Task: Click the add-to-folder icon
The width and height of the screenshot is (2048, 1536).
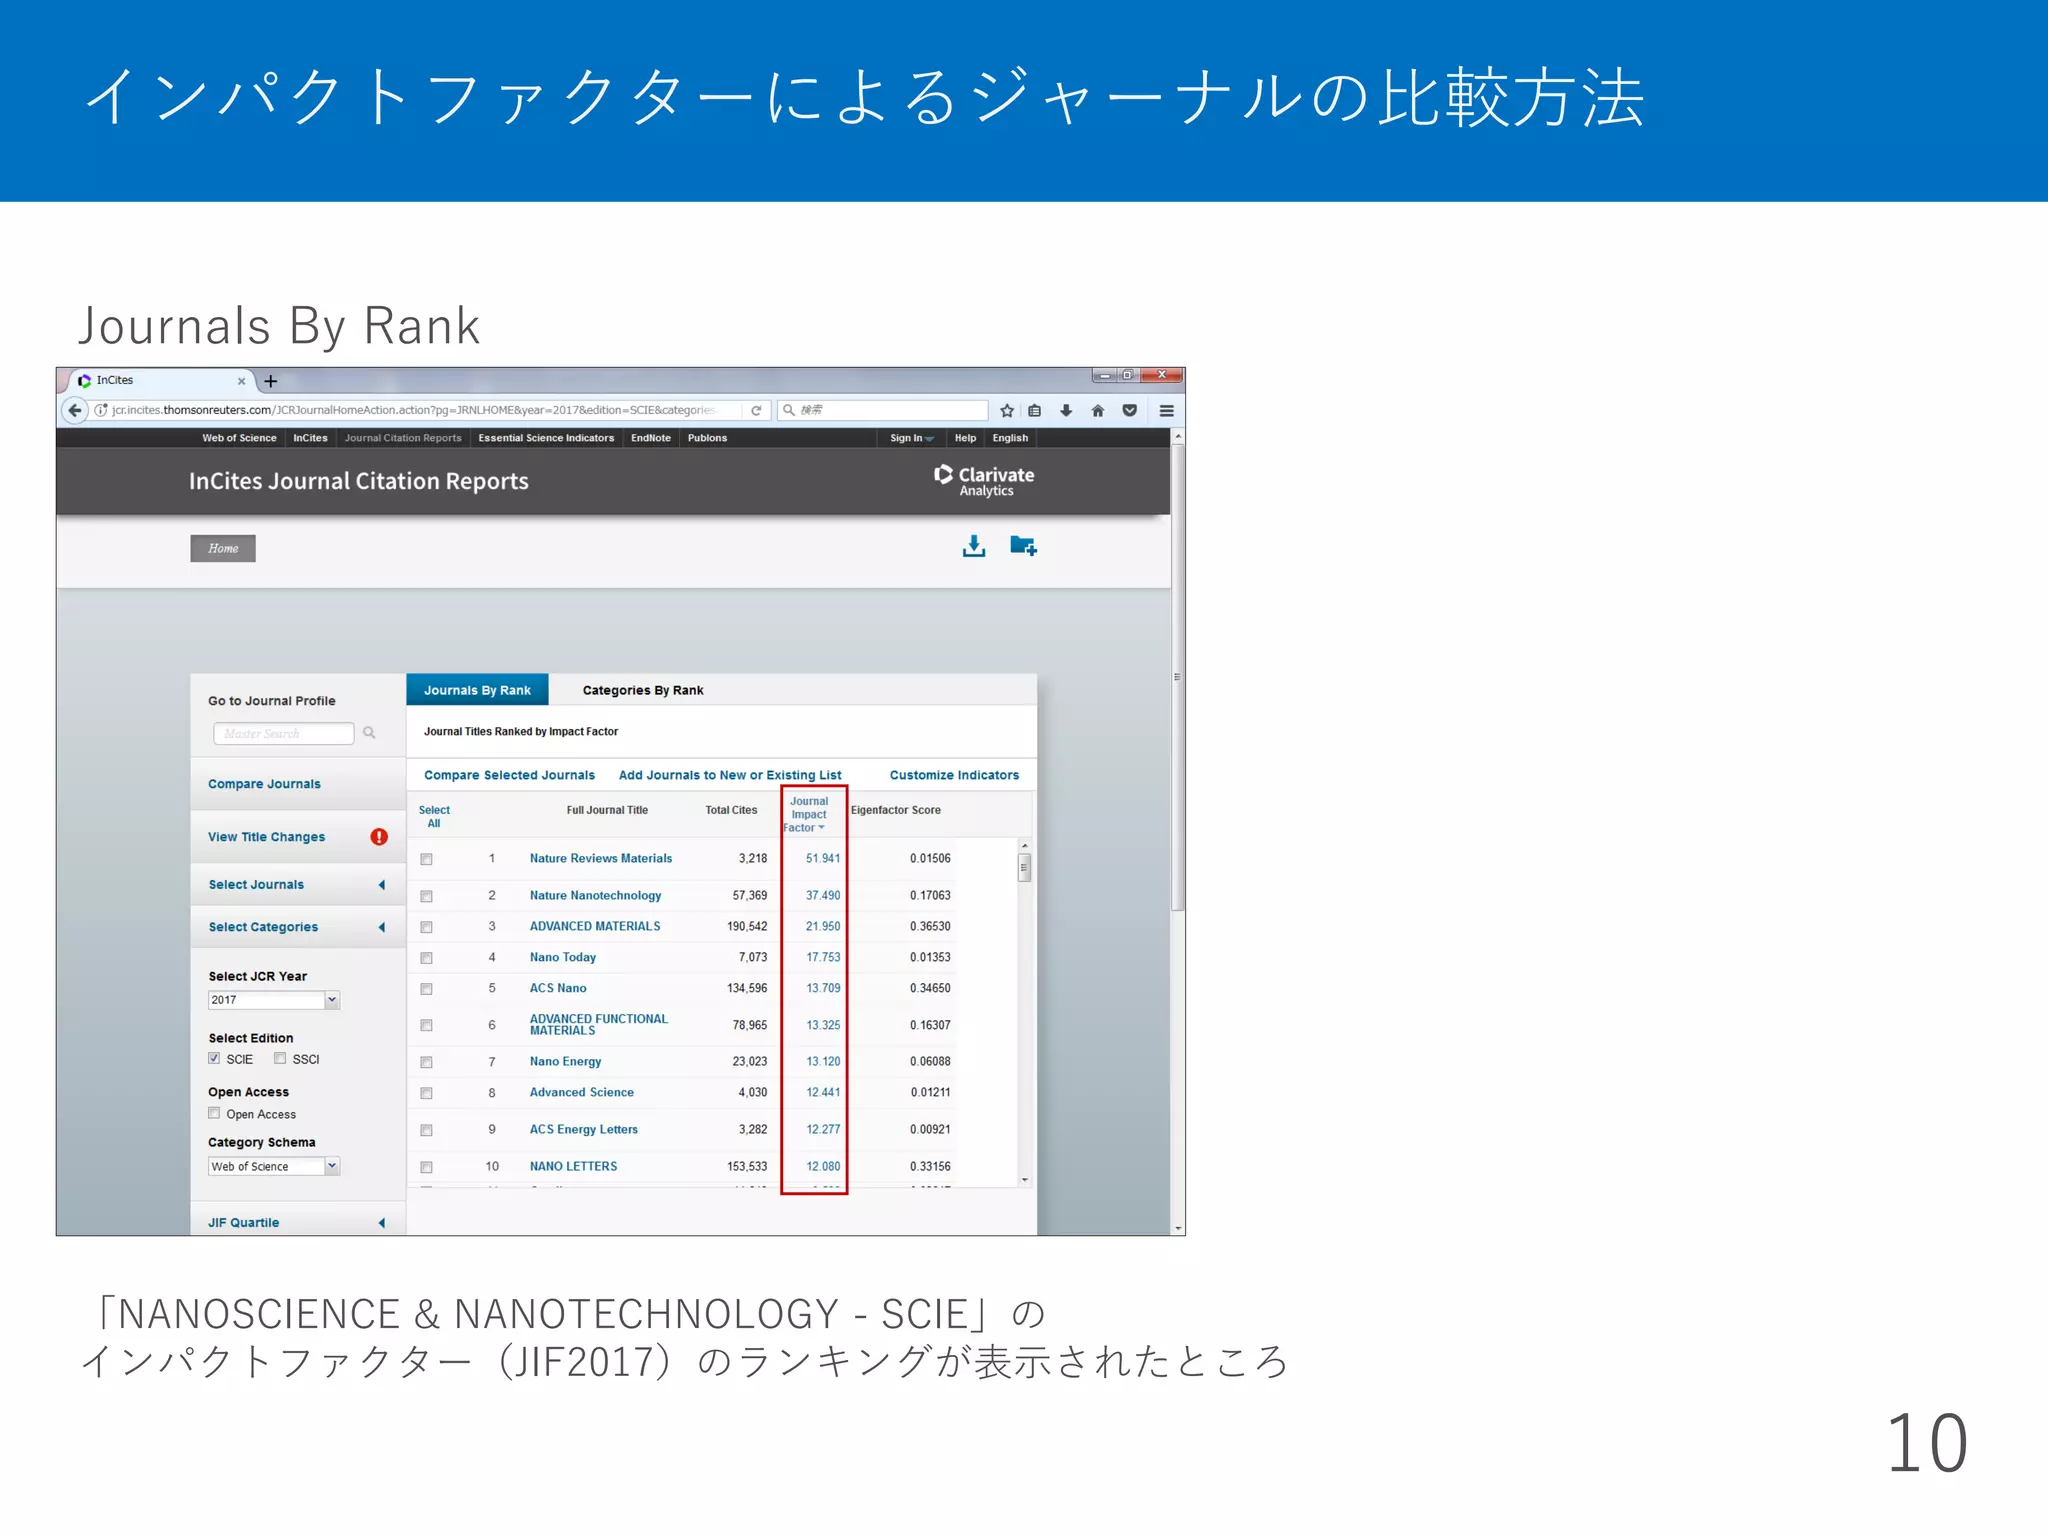Action: coord(1022,546)
